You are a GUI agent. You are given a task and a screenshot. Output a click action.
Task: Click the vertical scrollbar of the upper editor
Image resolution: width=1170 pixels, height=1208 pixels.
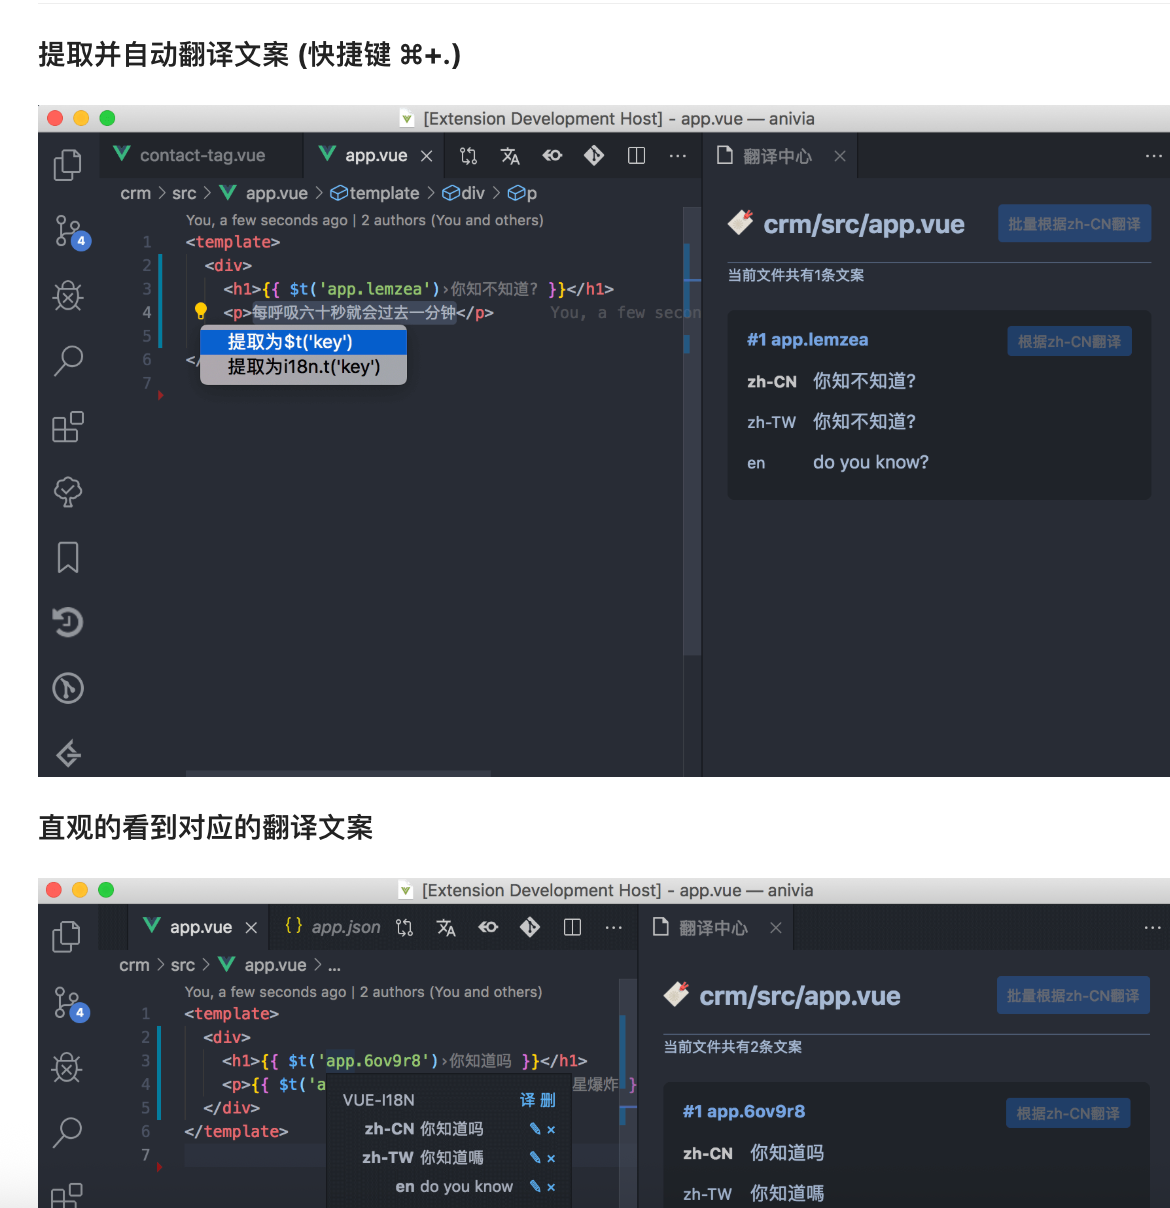(691, 430)
